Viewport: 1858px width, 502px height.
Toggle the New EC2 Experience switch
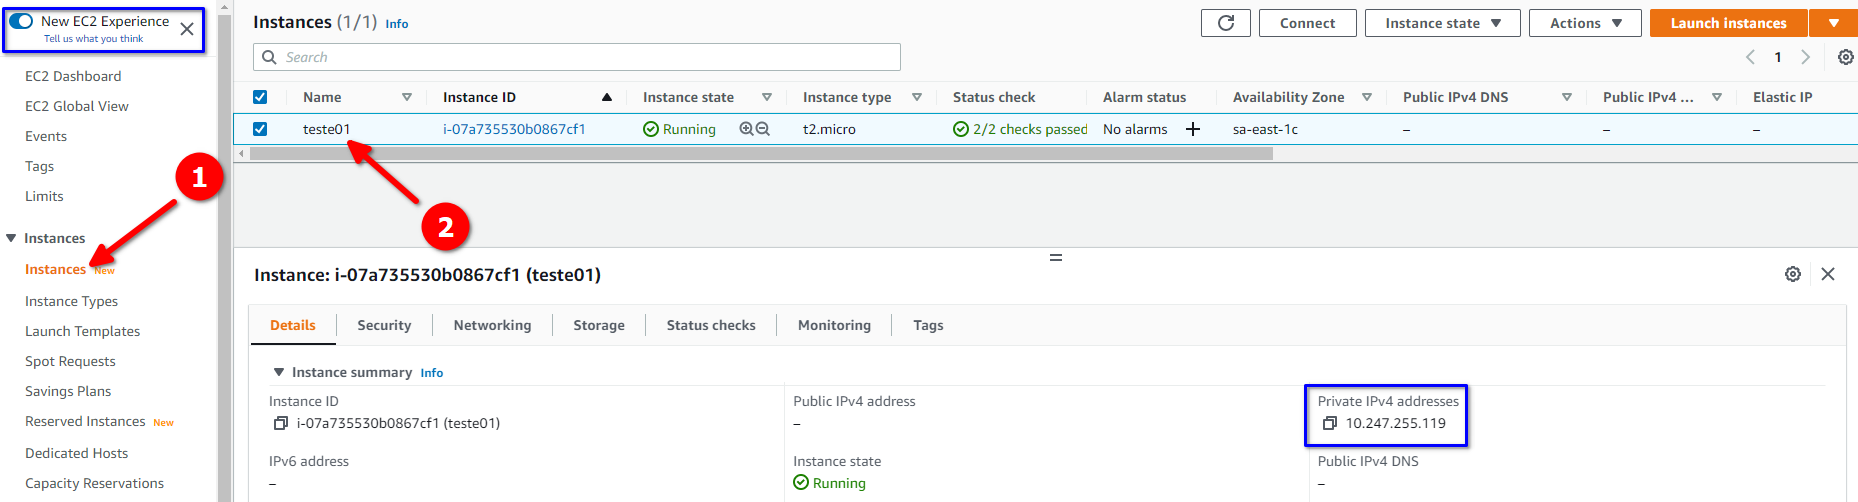(x=21, y=21)
